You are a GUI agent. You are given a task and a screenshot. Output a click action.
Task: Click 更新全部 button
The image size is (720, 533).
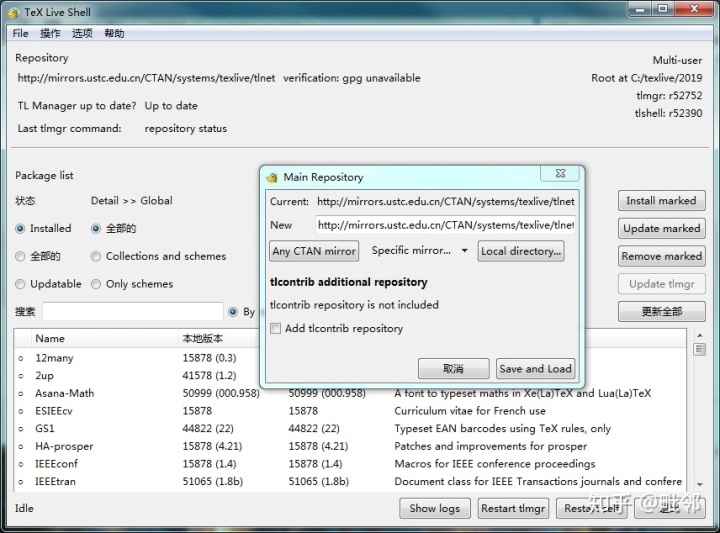(661, 312)
